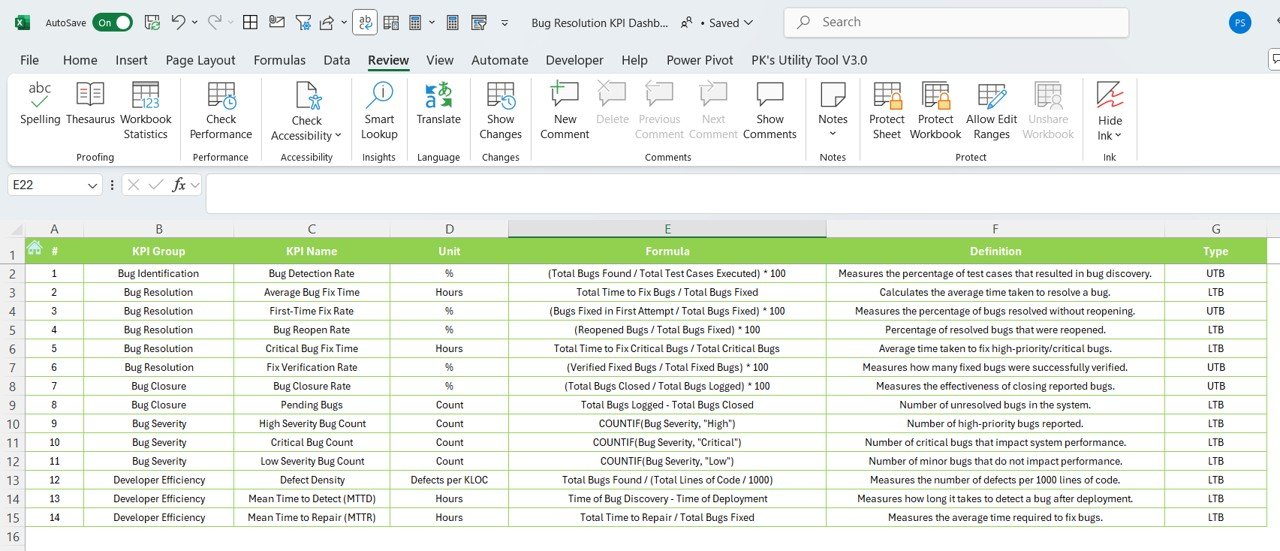Expand the Name Box dropdown arrow
This screenshot has height=551, width=1280.
(93, 185)
